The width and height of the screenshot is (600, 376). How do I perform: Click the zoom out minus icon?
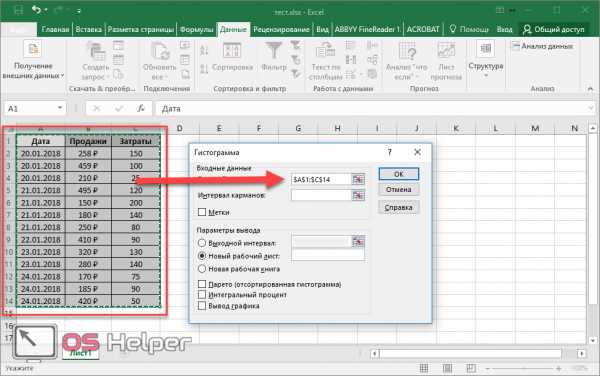488,368
